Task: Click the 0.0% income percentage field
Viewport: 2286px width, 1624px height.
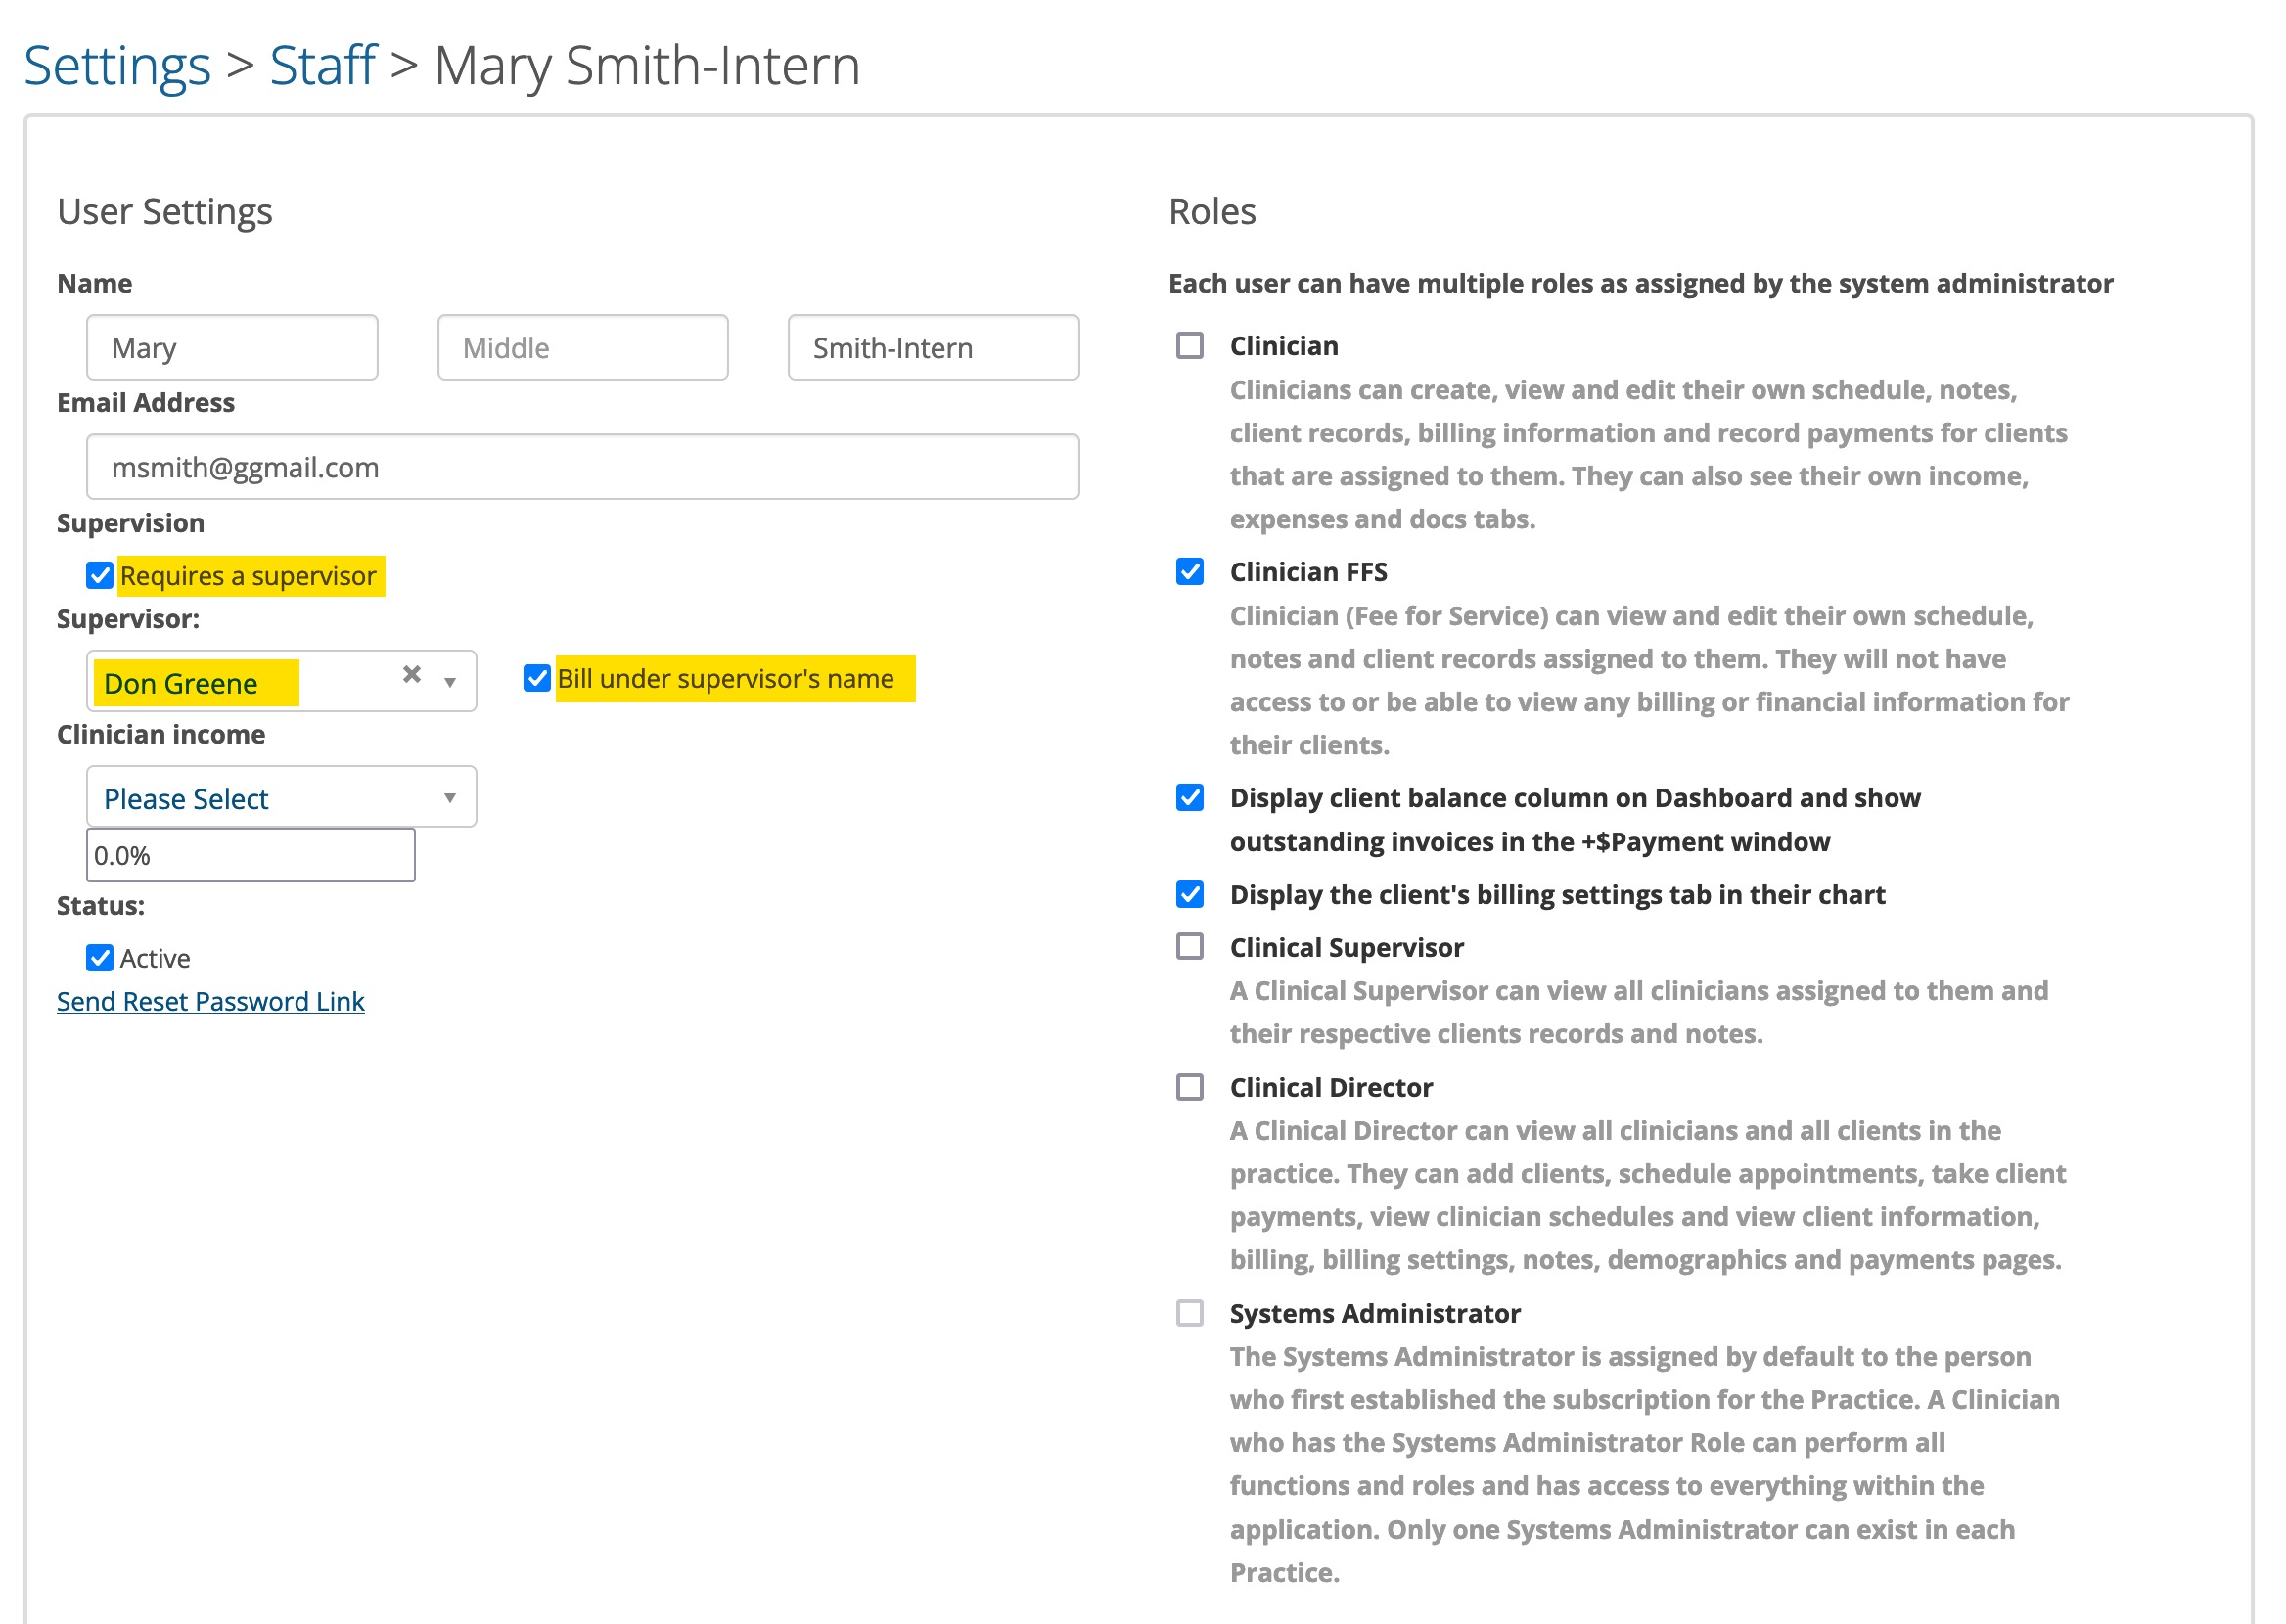Action: [250, 856]
